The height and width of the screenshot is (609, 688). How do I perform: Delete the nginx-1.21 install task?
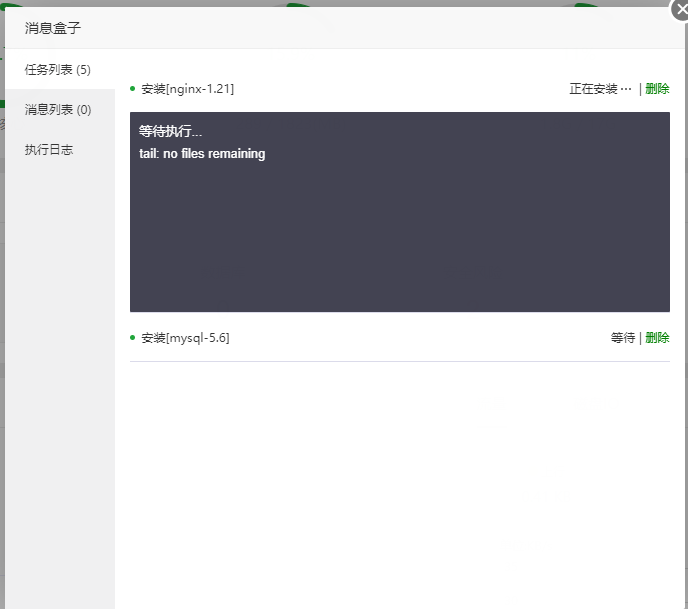657,89
